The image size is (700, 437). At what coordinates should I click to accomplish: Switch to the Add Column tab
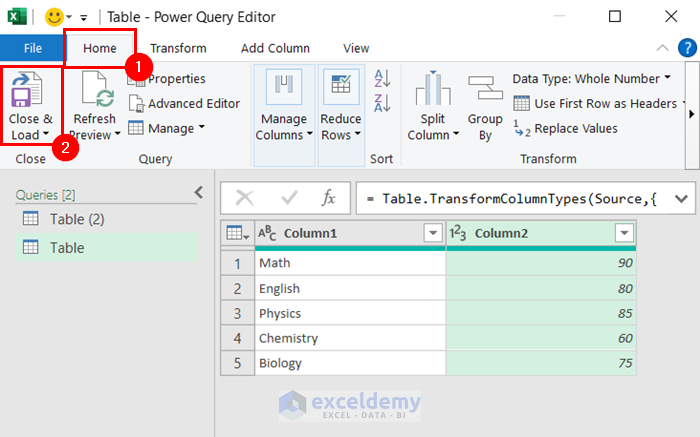coord(275,48)
